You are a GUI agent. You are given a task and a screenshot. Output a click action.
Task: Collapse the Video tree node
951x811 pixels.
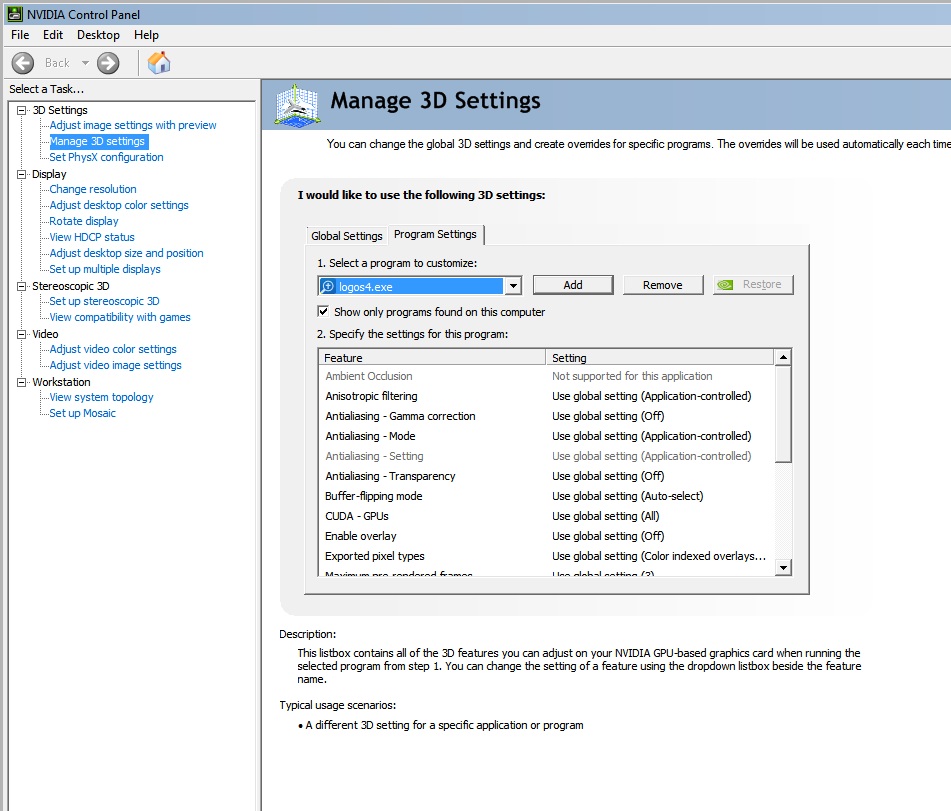22,334
